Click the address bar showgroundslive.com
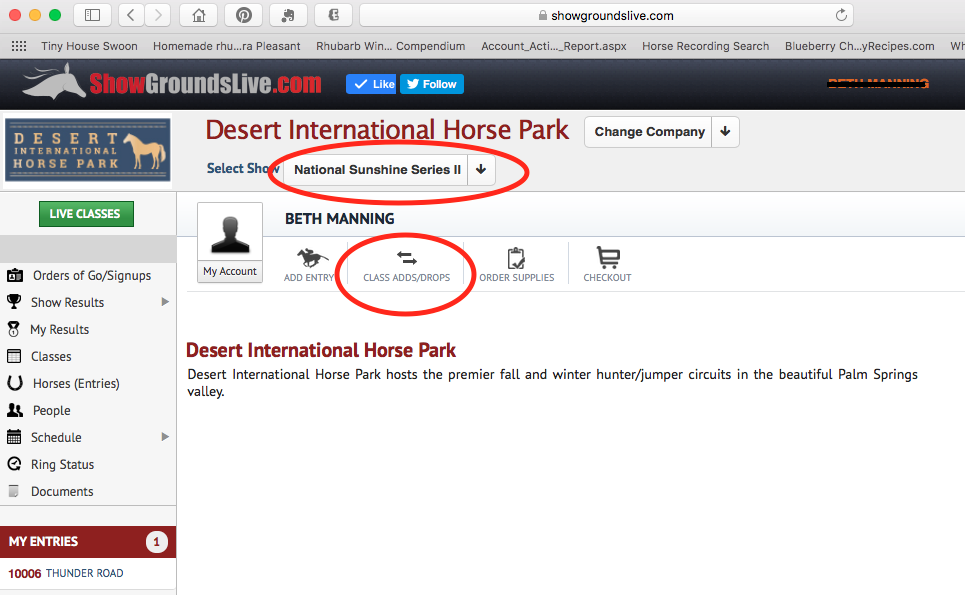This screenshot has height=595, width=965. pyautogui.click(x=607, y=15)
